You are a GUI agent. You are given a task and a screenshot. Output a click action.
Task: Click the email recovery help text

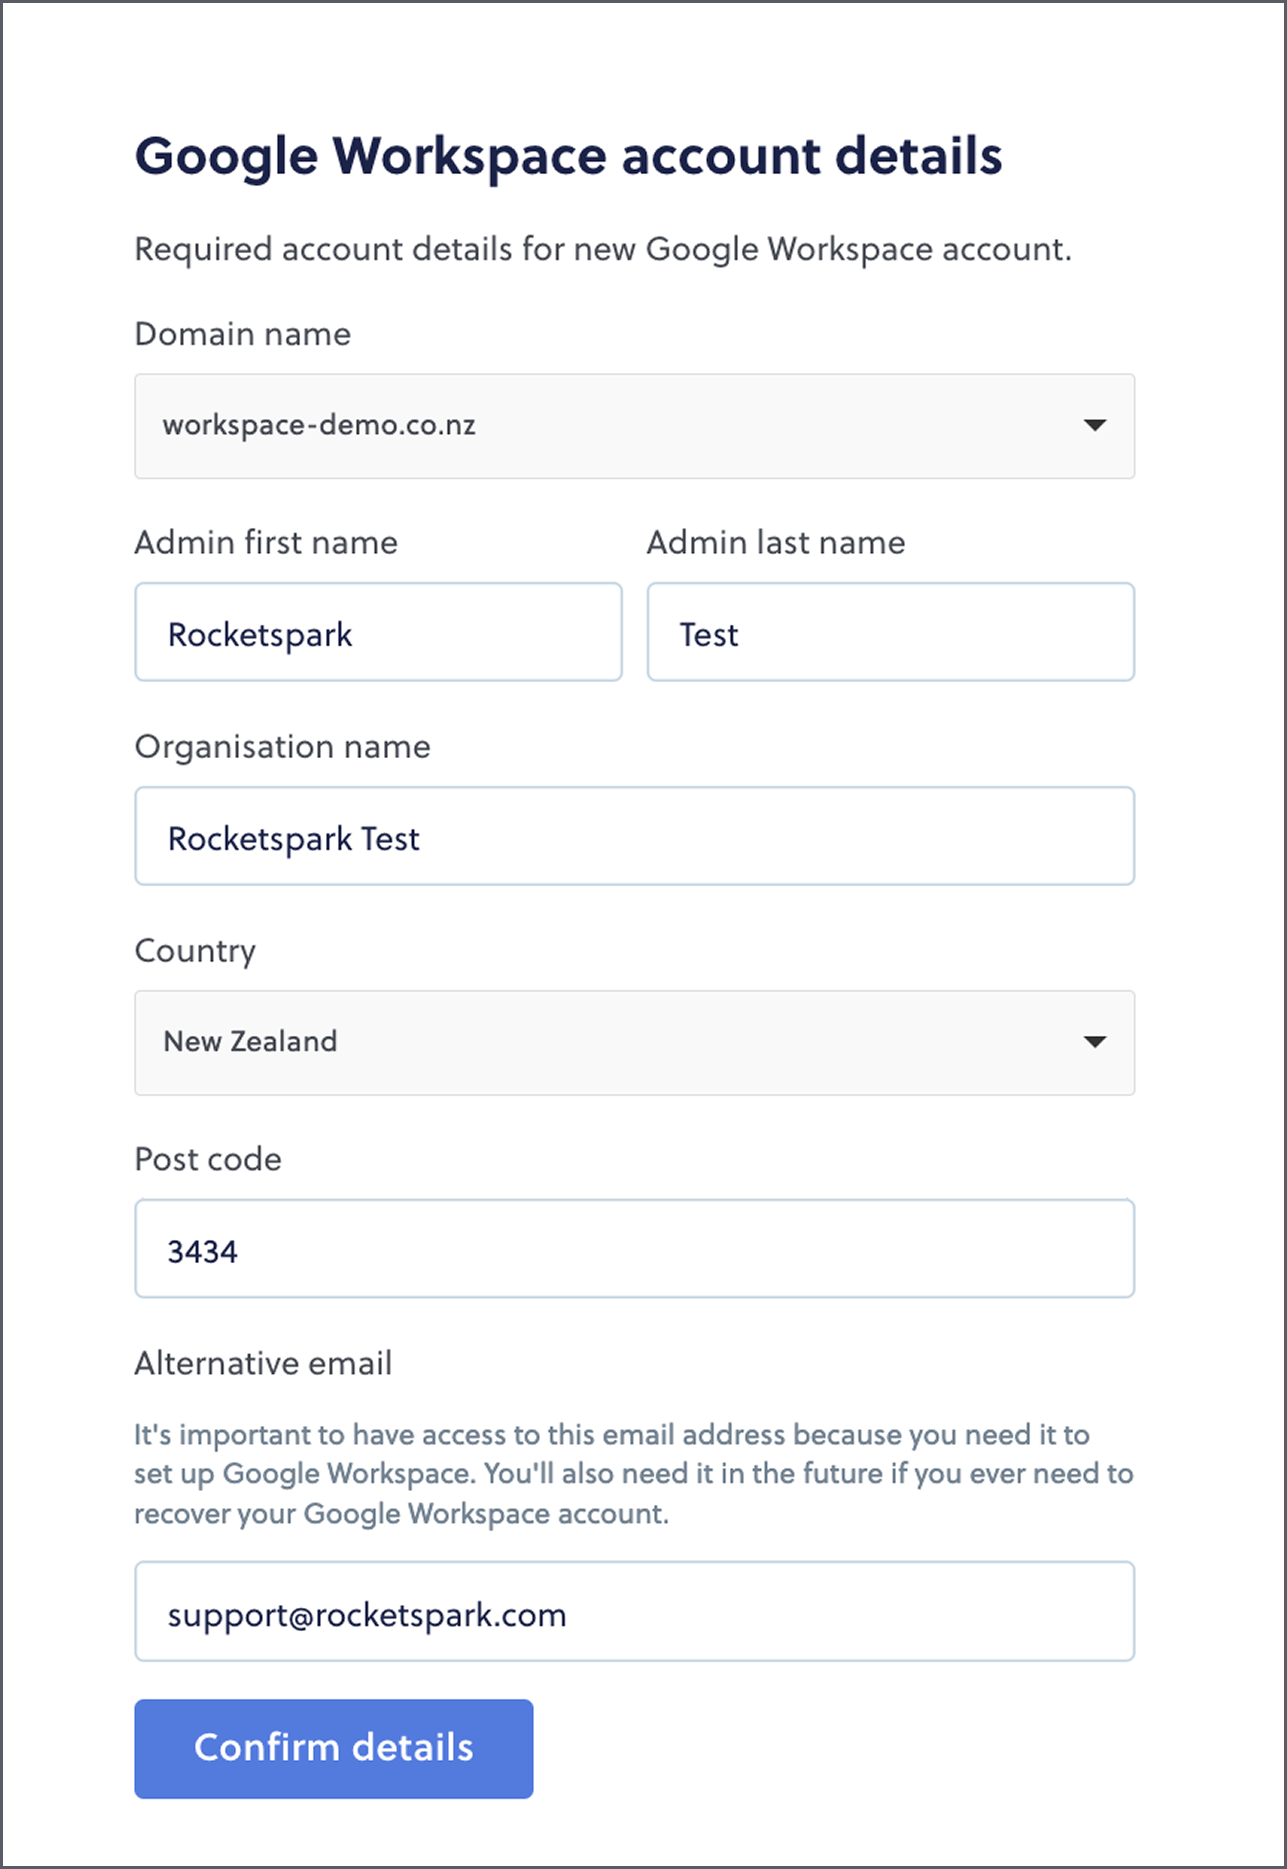[x=634, y=1474]
